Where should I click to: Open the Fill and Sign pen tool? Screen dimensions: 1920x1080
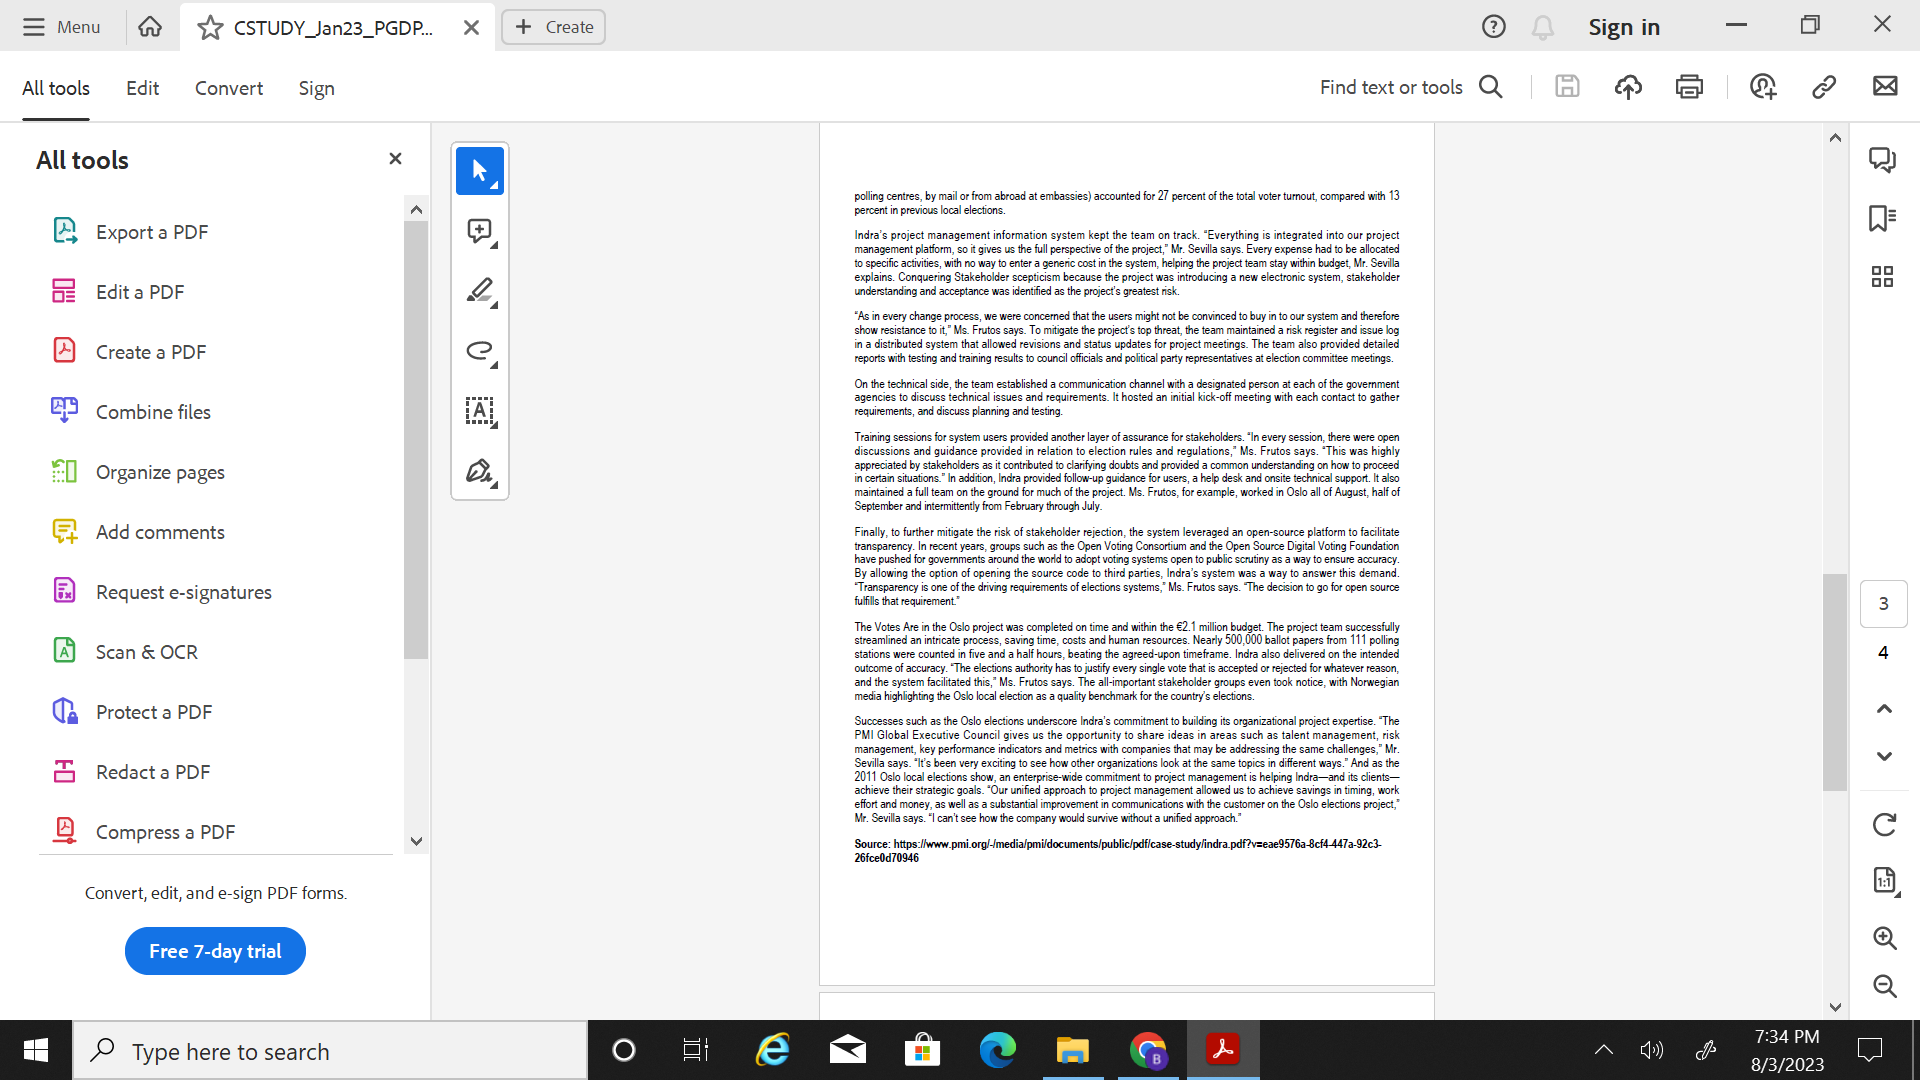tap(479, 470)
